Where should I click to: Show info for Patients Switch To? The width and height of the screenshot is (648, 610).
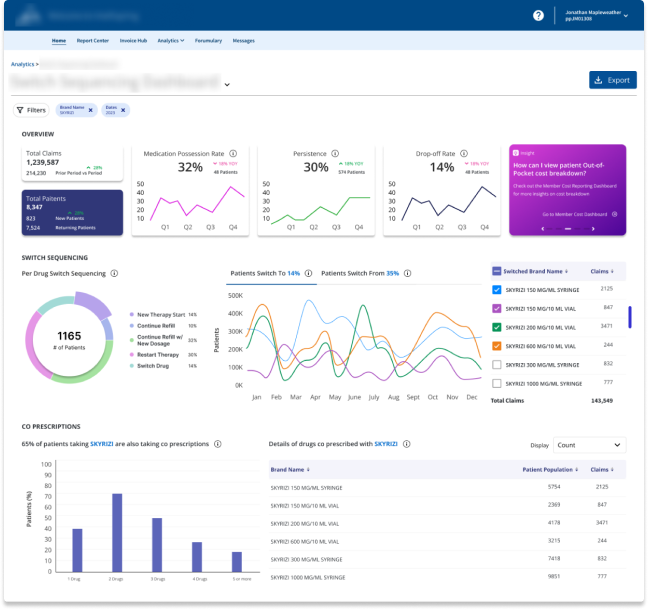(308, 274)
